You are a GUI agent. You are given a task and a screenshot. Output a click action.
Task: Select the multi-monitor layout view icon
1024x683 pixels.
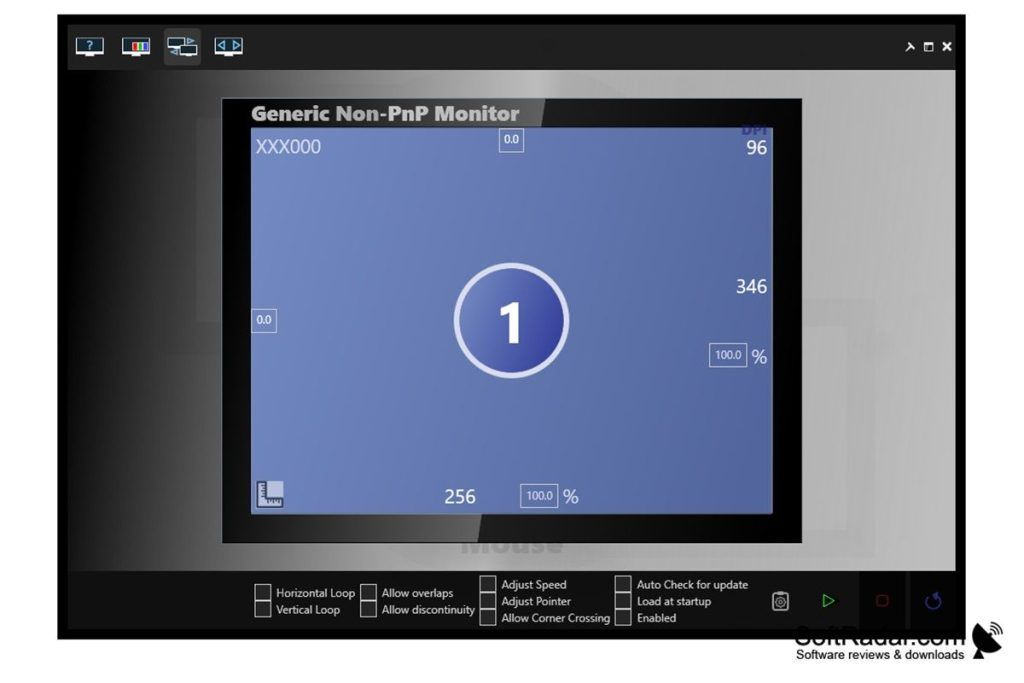[x=182, y=47]
